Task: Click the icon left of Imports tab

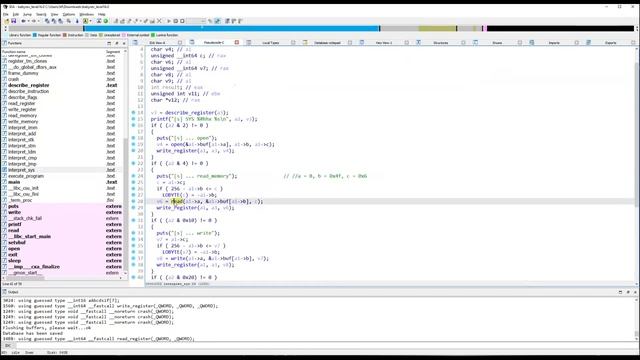Action: pyautogui.click(x=532, y=42)
